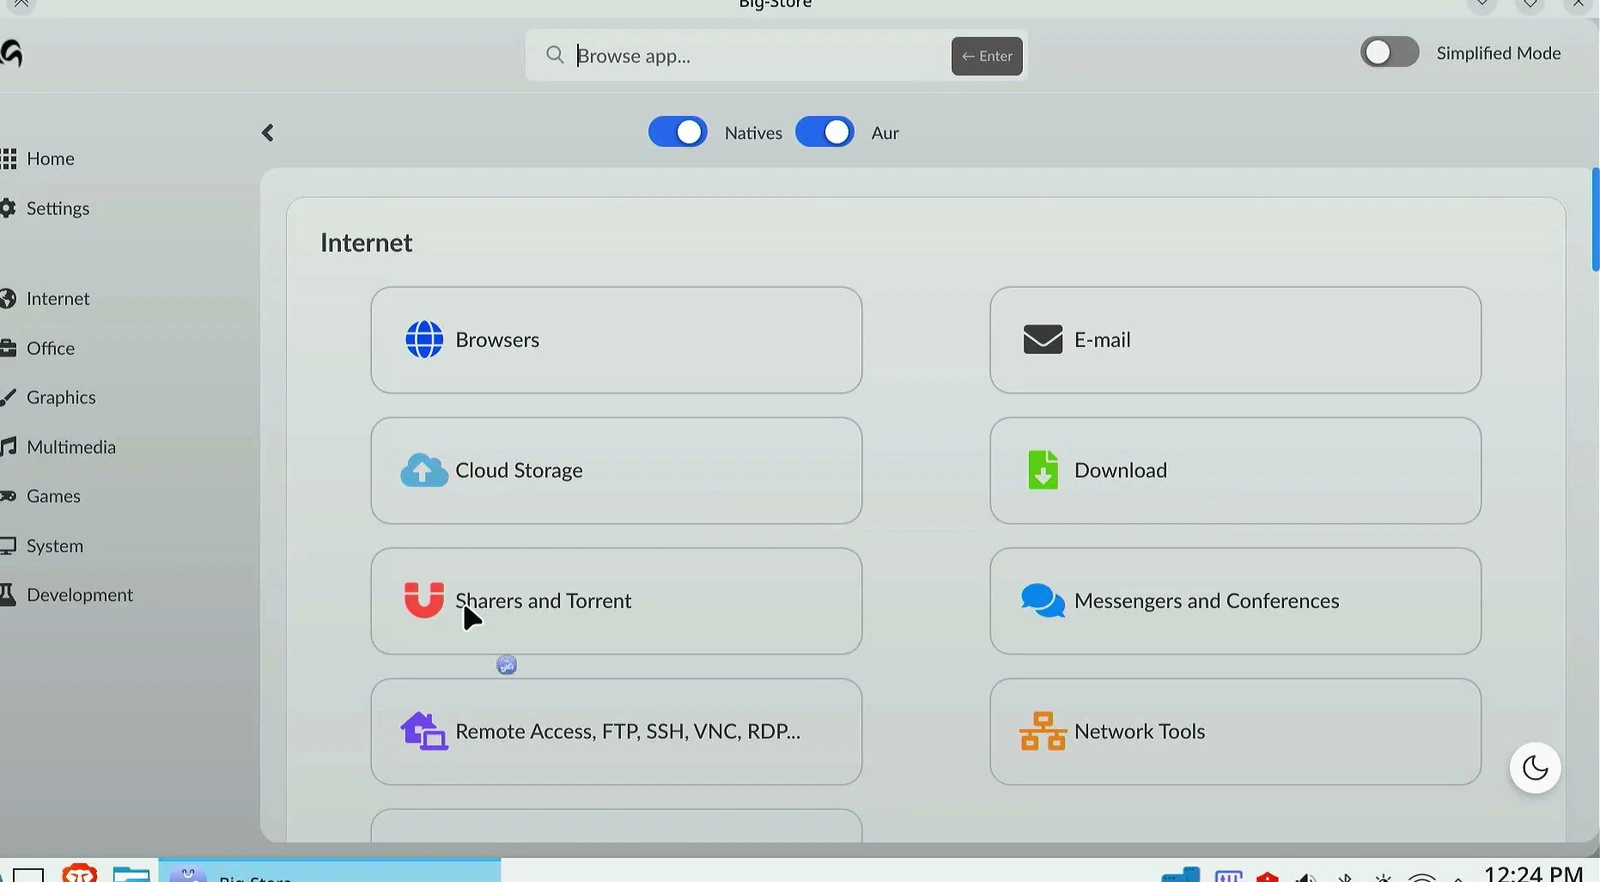Click the red magnet Sharers and Torrent icon
1600x882 pixels.
(x=424, y=600)
